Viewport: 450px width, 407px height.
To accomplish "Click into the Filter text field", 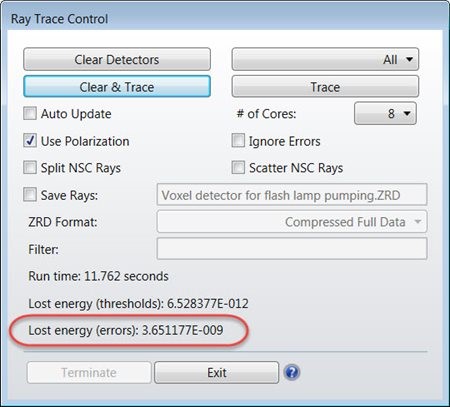I will [x=292, y=249].
